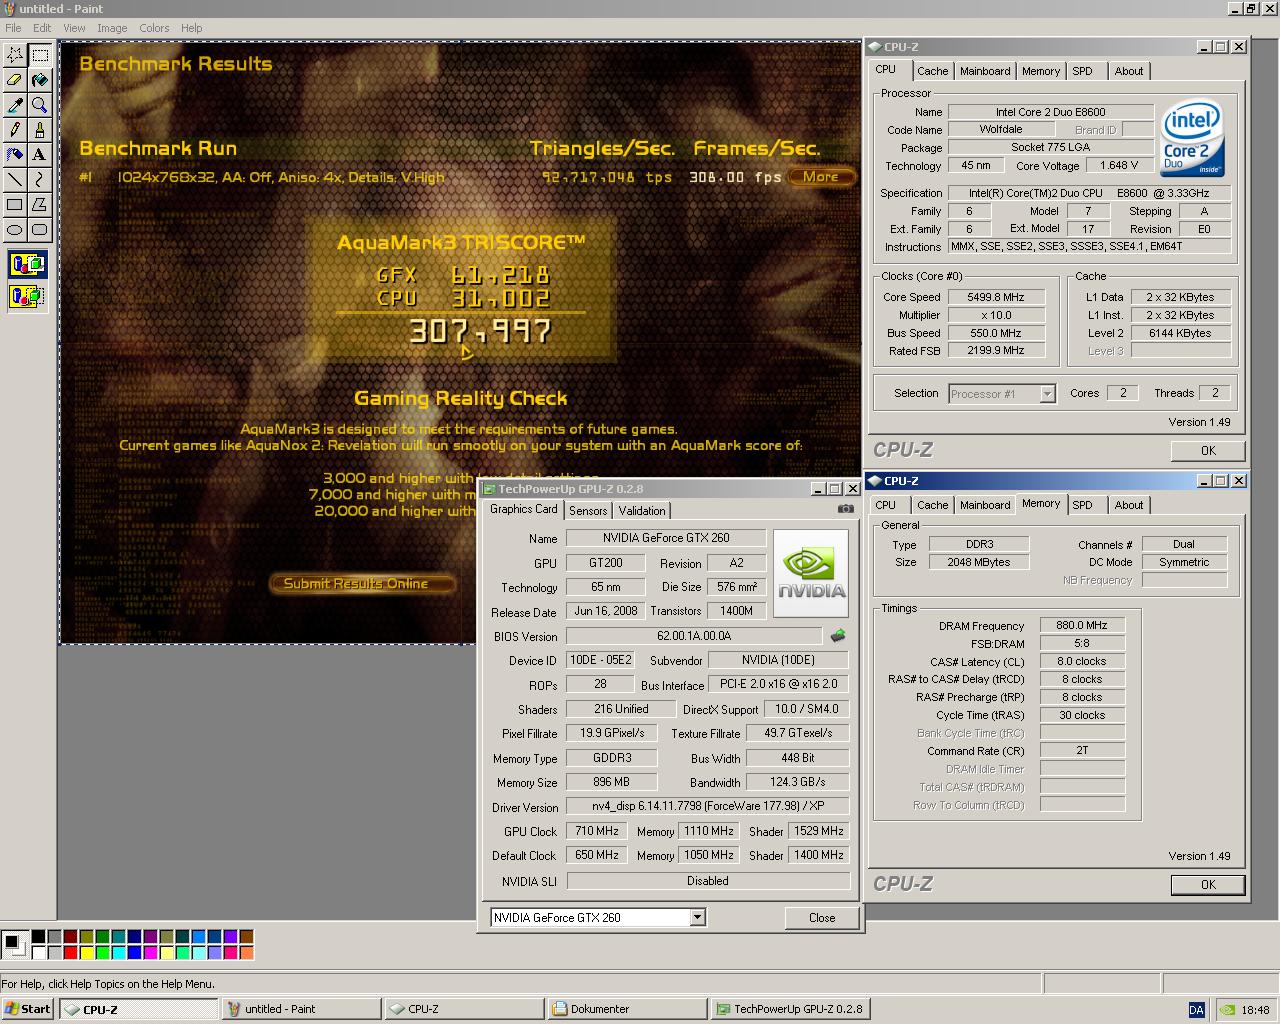This screenshot has height=1024, width=1280.
Task: Choose opaque selection mode in Paint tool options
Action: click(27, 266)
